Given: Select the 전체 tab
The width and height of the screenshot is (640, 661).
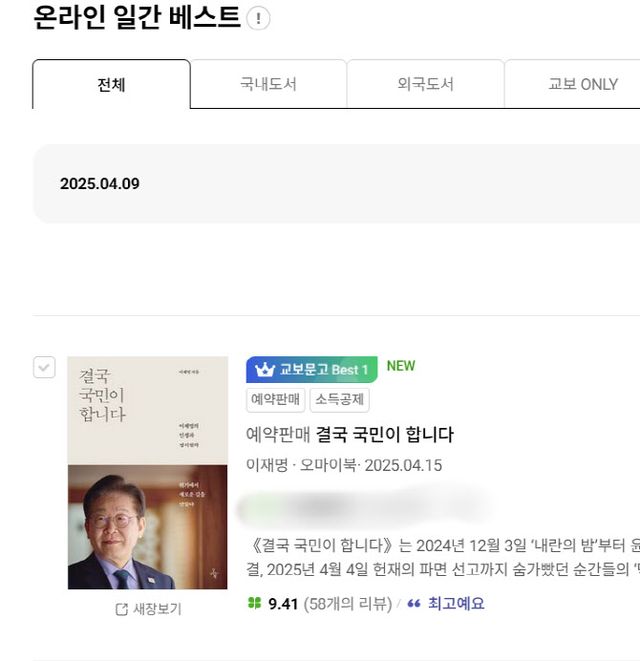Looking at the screenshot, I should [x=111, y=85].
